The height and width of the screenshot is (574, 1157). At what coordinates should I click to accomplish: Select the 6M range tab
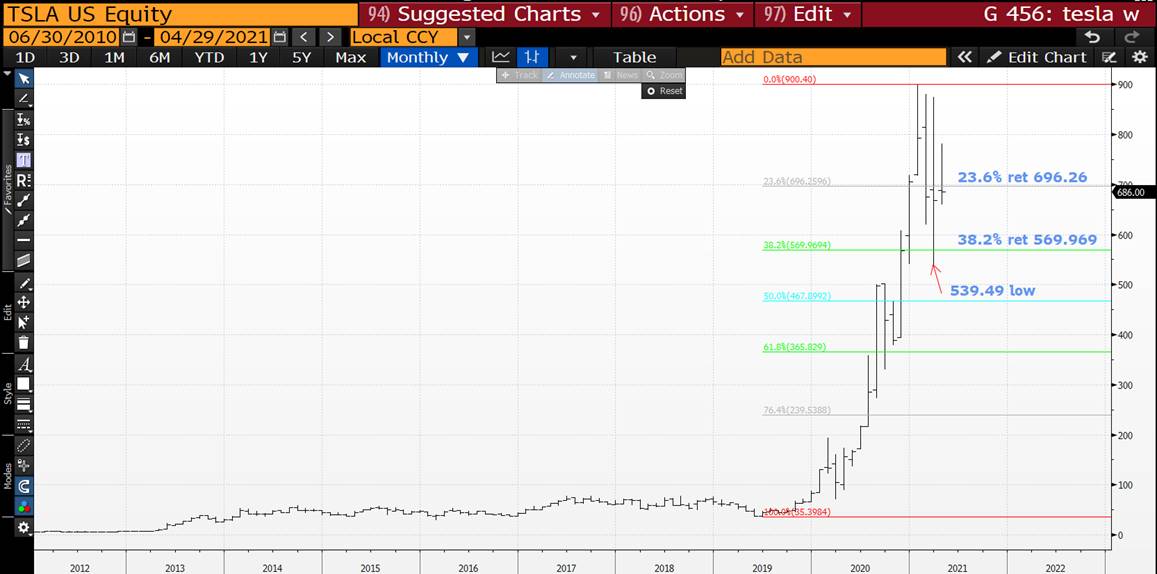tap(159, 57)
